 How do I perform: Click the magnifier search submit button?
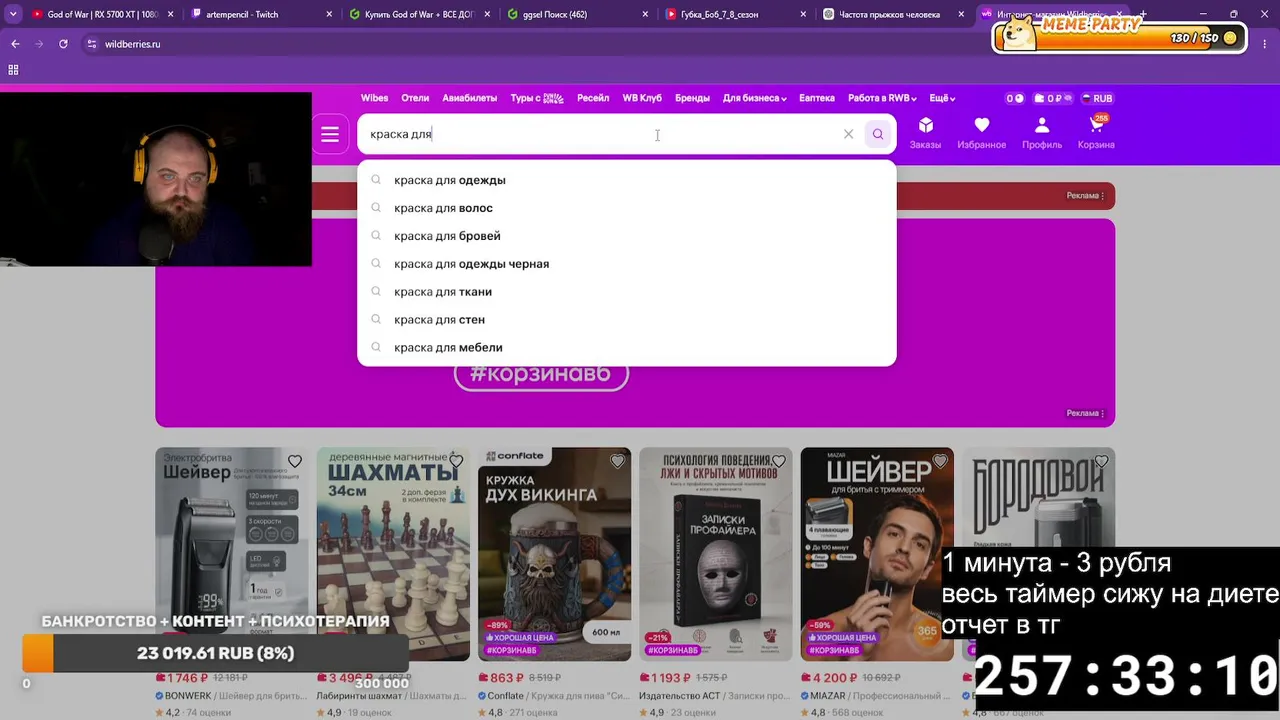878,134
